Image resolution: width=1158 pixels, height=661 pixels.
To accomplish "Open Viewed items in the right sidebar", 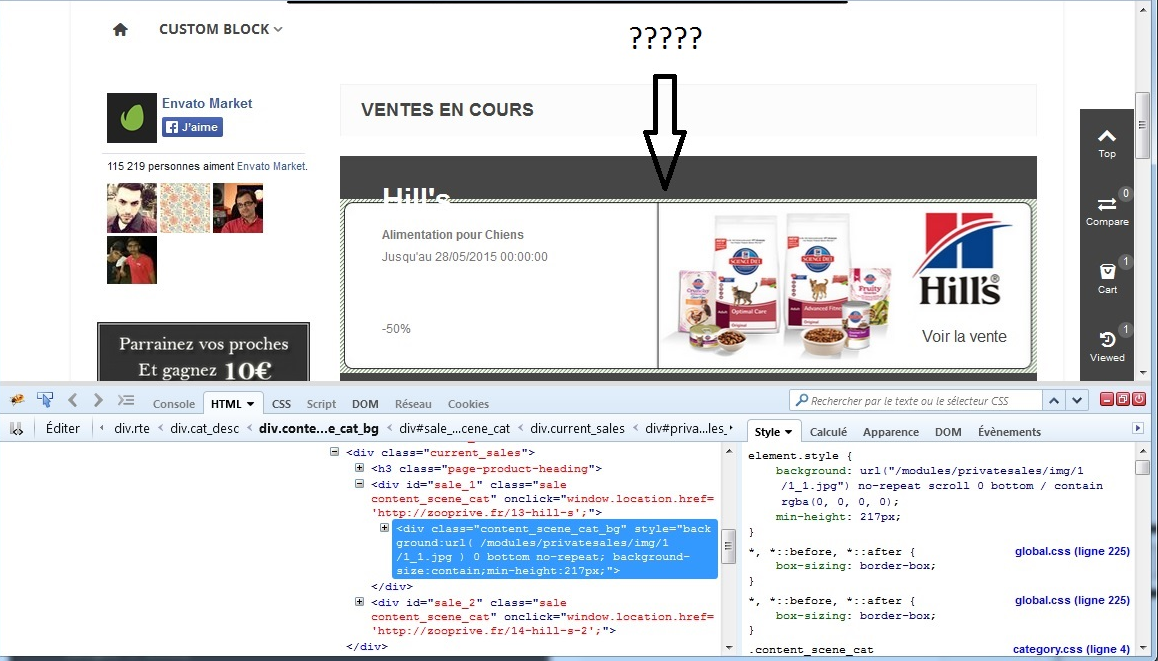I will [1106, 347].
